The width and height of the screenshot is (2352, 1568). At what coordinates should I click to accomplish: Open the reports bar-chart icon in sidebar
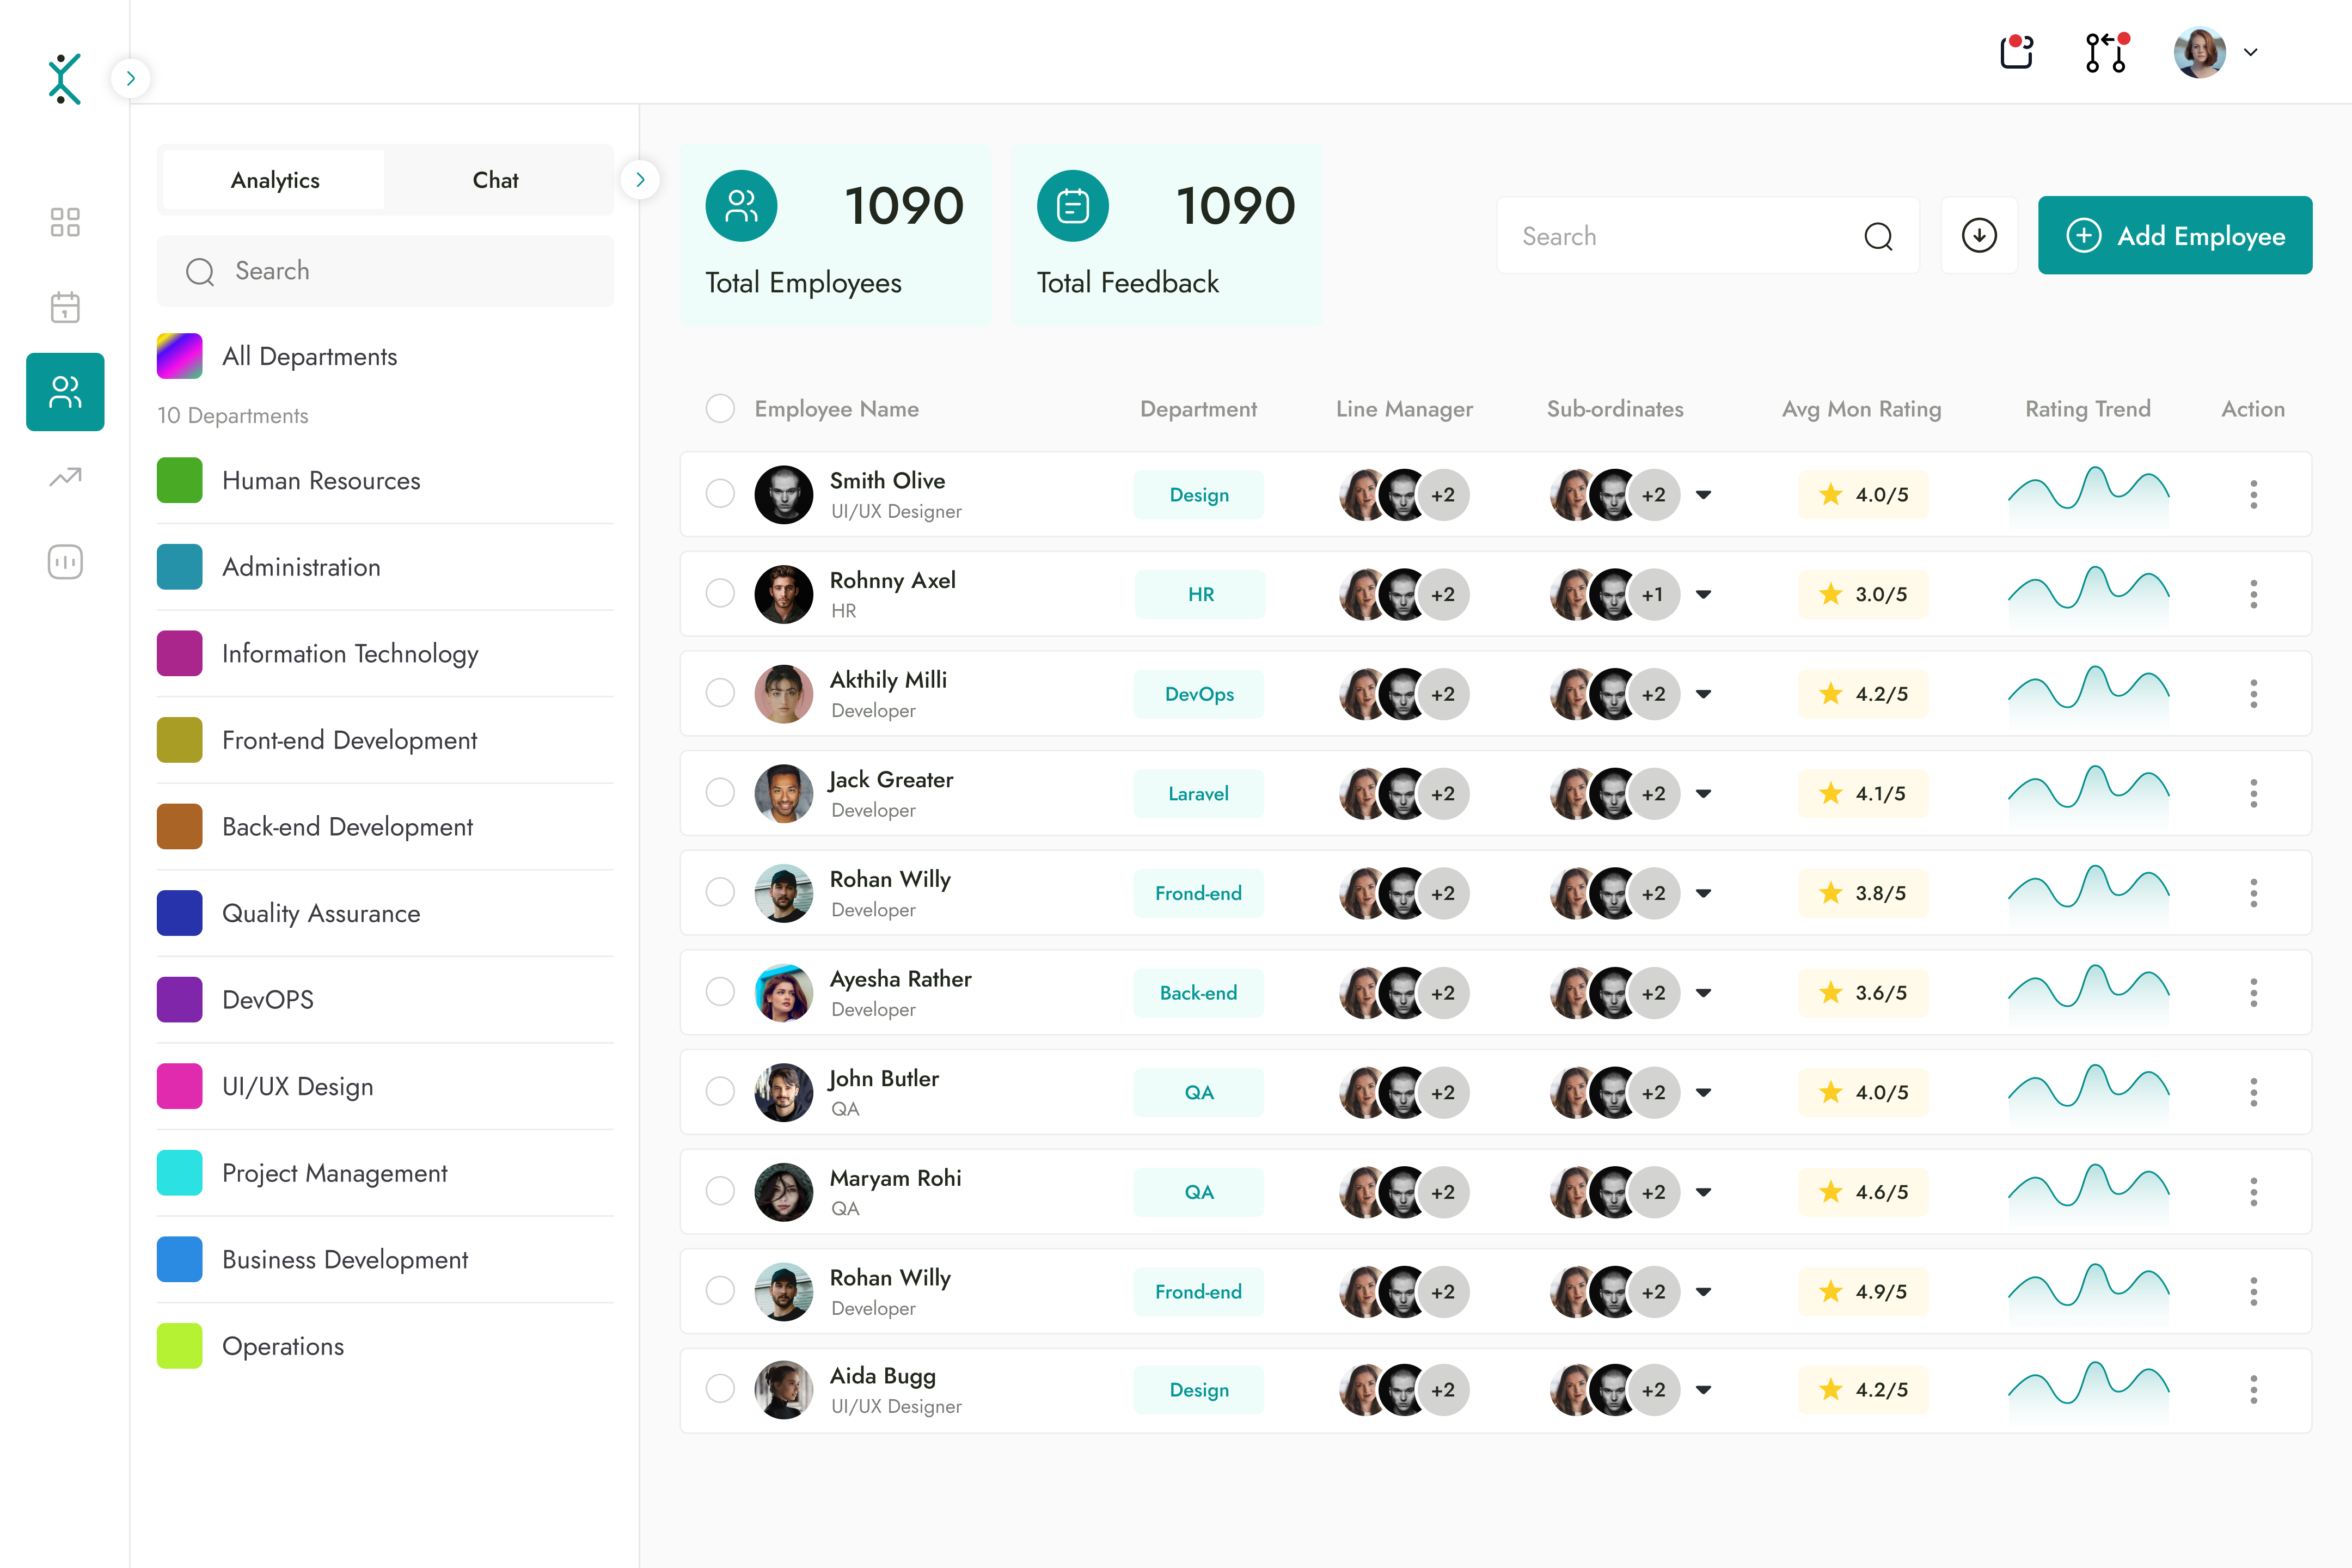pyautogui.click(x=64, y=562)
